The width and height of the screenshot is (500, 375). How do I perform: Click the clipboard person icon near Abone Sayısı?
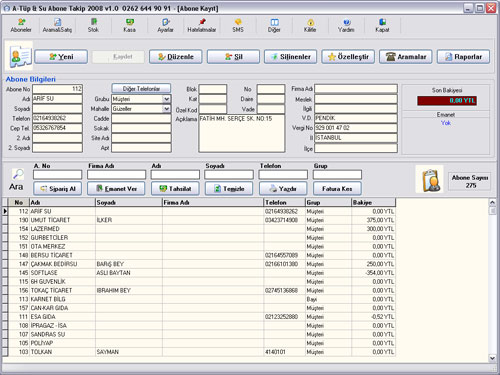coord(430,179)
